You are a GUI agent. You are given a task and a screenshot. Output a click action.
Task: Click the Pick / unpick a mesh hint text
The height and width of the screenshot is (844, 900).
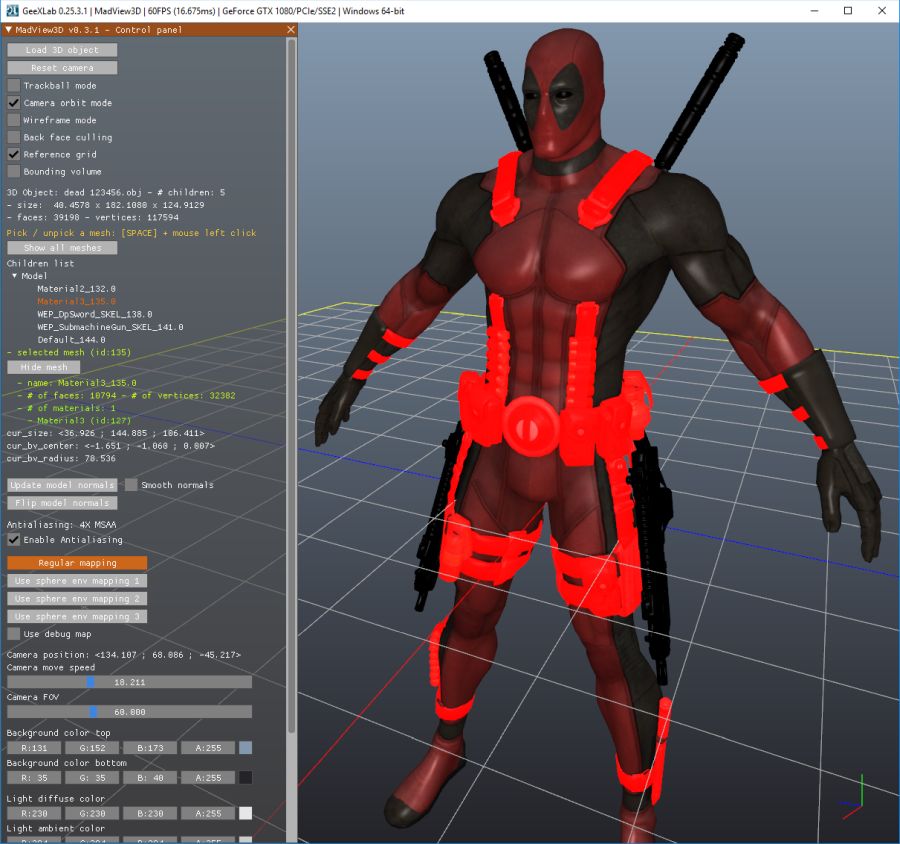[131, 233]
